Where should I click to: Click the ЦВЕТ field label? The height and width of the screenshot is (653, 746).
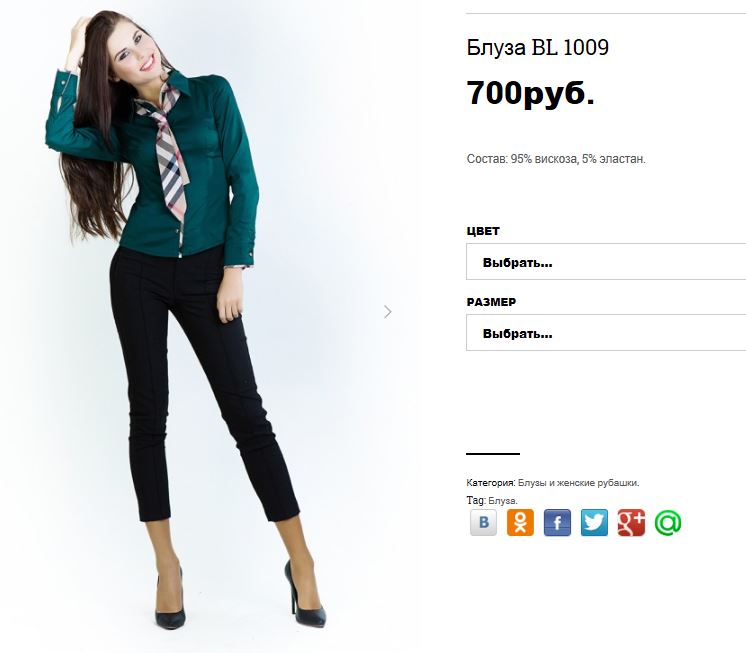point(483,231)
